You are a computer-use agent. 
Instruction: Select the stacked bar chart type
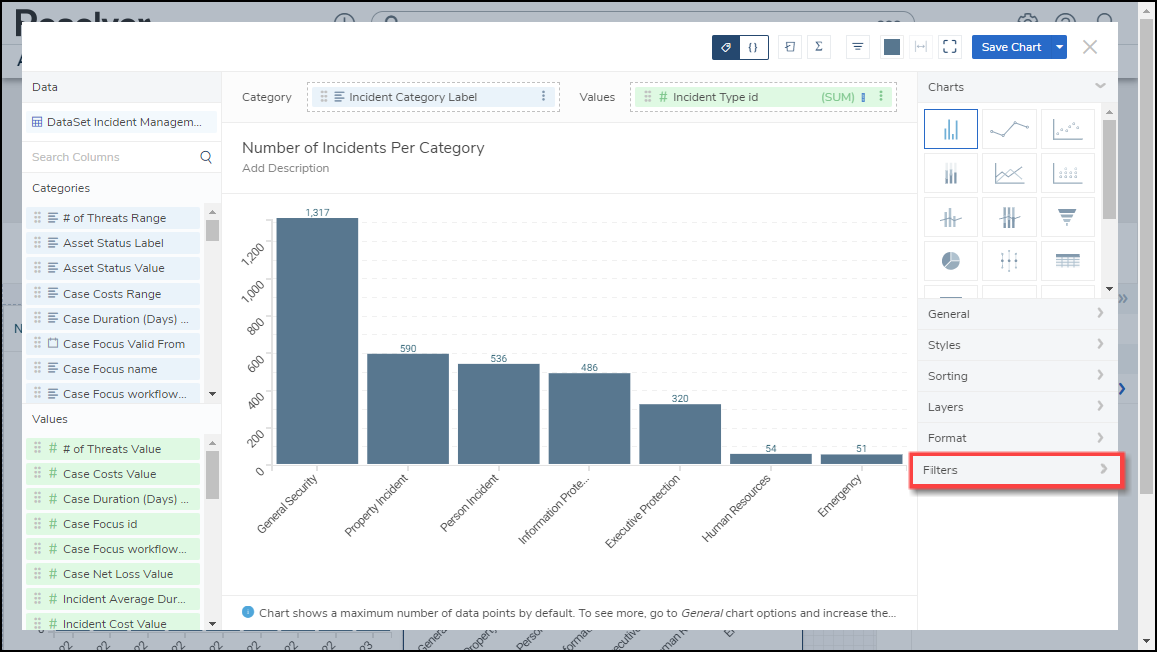[950, 173]
